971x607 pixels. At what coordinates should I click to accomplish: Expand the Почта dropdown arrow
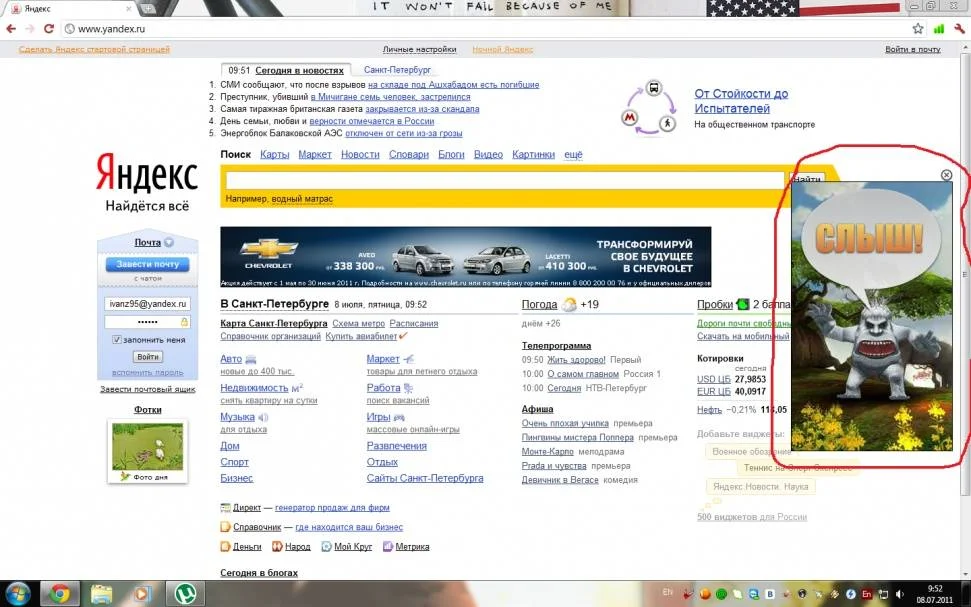(x=169, y=243)
